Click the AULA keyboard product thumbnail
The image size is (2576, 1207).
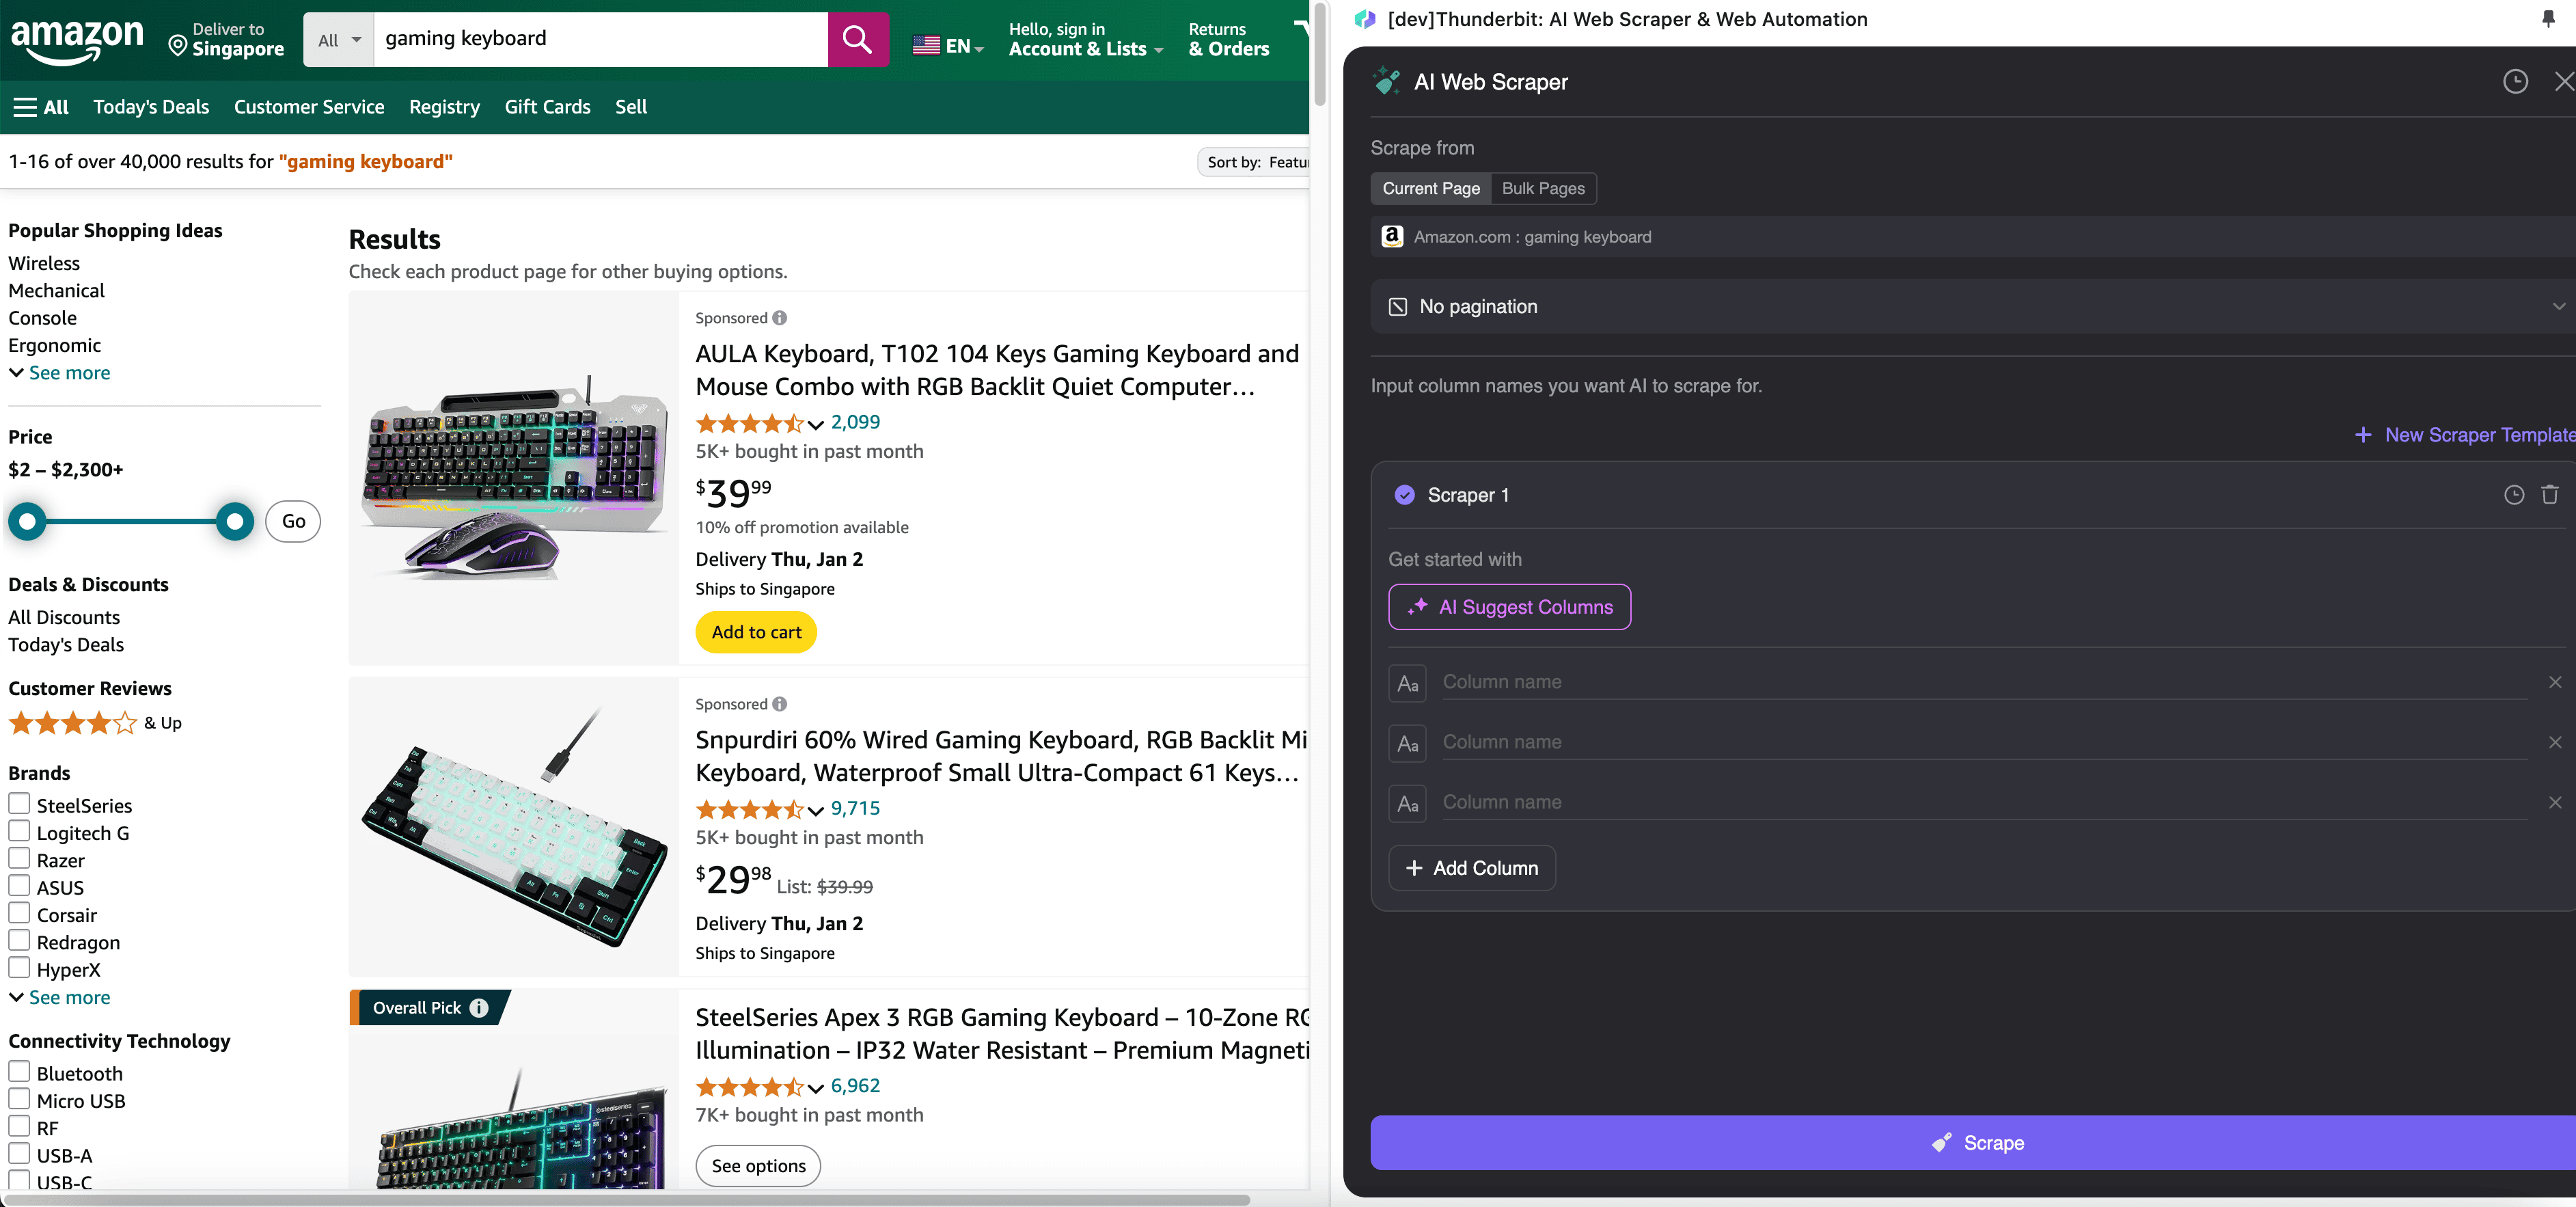pyautogui.click(x=514, y=478)
